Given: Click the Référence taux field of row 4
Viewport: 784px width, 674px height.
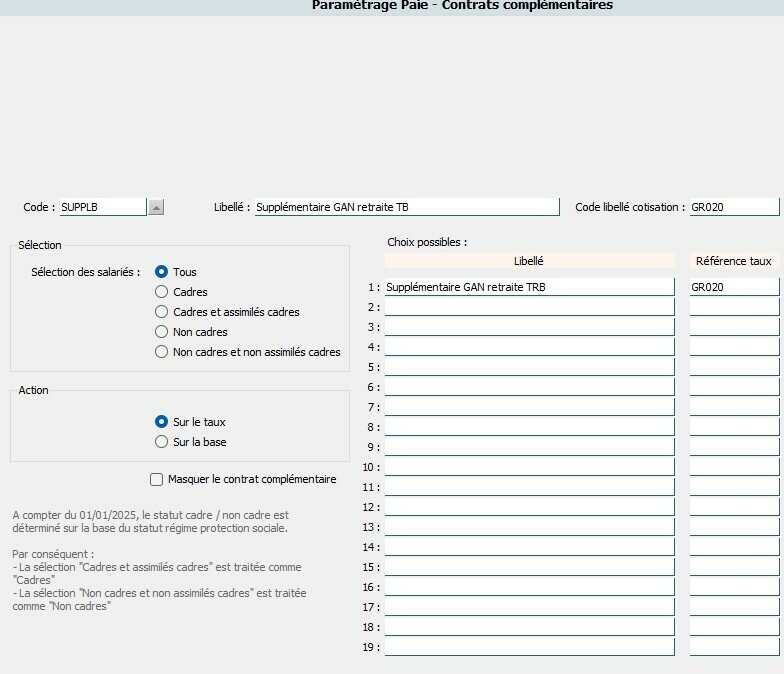Looking at the screenshot, I should click(734, 347).
